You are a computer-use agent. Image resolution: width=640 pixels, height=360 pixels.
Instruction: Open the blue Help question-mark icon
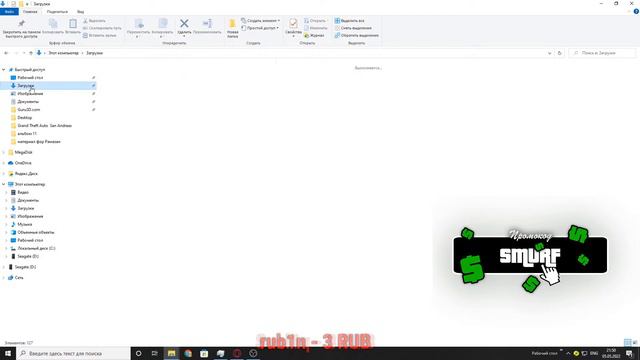636,12
